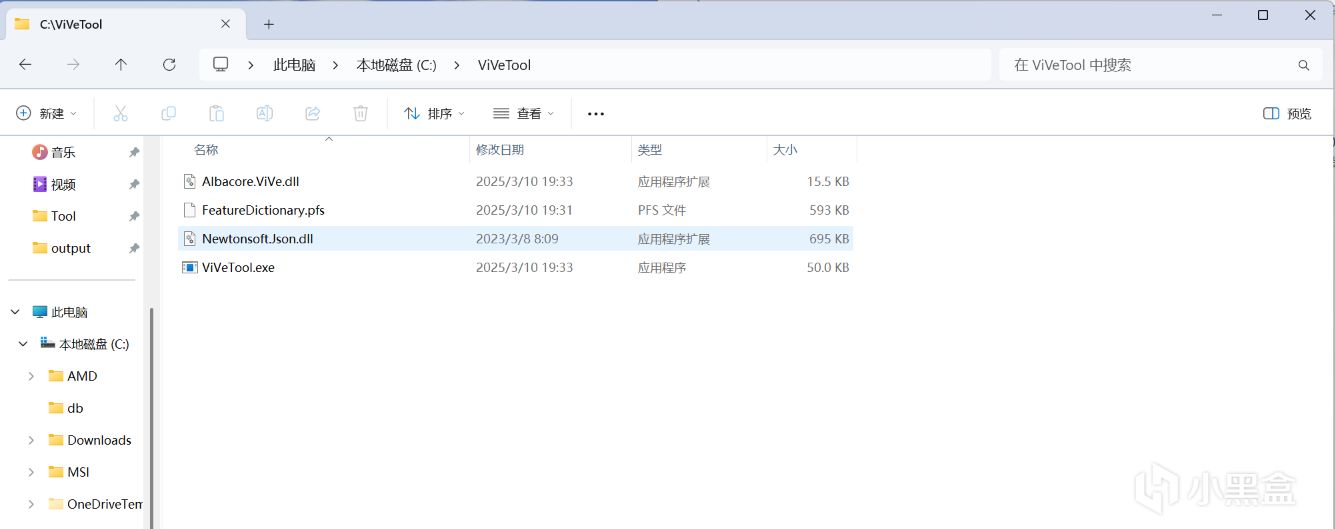Screen dimensions: 1335x529
Task: Click chevron after 此电脑 in address bar
Action: pyautogui.click(x=335, y=65)
